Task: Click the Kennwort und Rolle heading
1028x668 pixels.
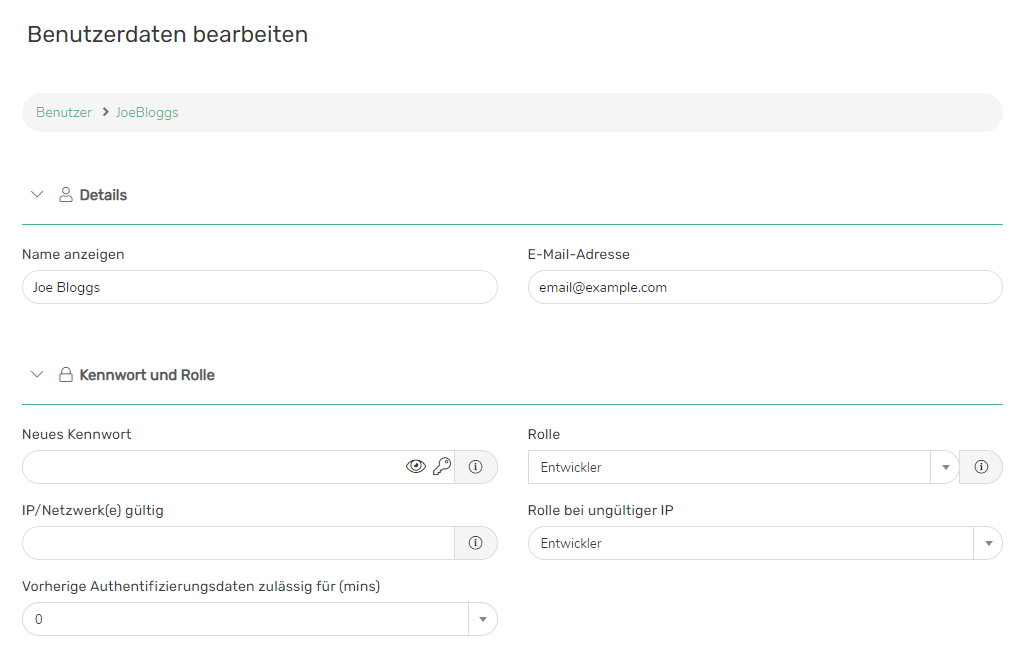Action: tap(147, 375)
